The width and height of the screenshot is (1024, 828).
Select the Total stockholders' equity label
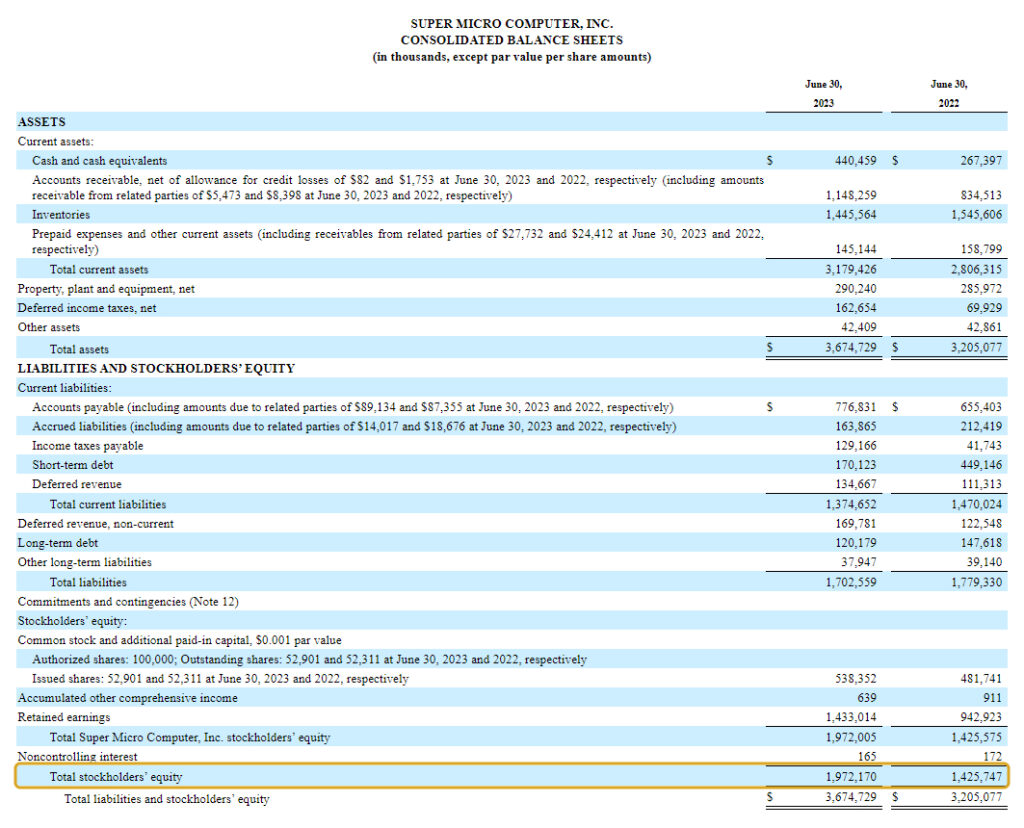coord(116,777)
